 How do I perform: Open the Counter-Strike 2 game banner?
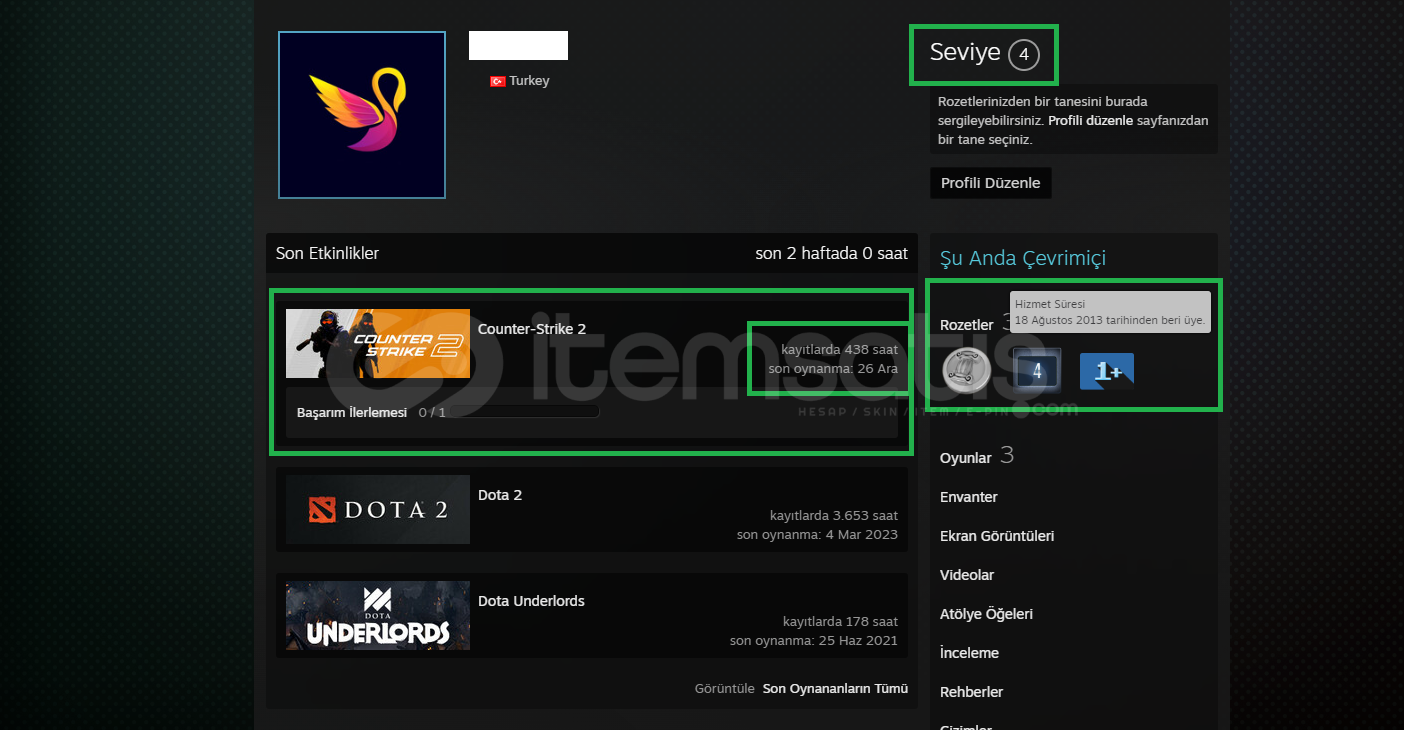378,343
